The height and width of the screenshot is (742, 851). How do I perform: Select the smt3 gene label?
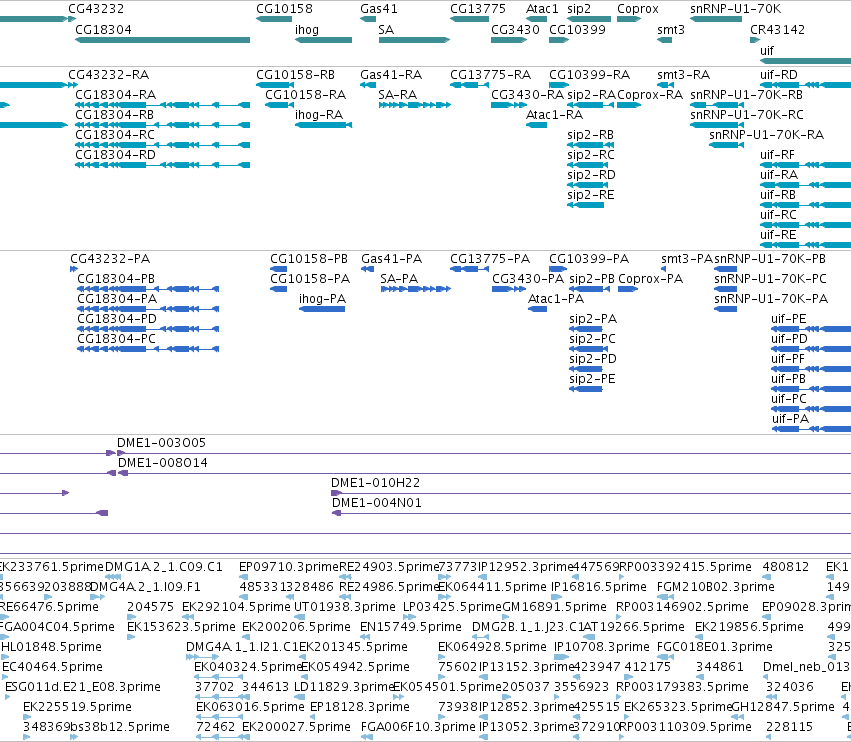coord(671,30)
